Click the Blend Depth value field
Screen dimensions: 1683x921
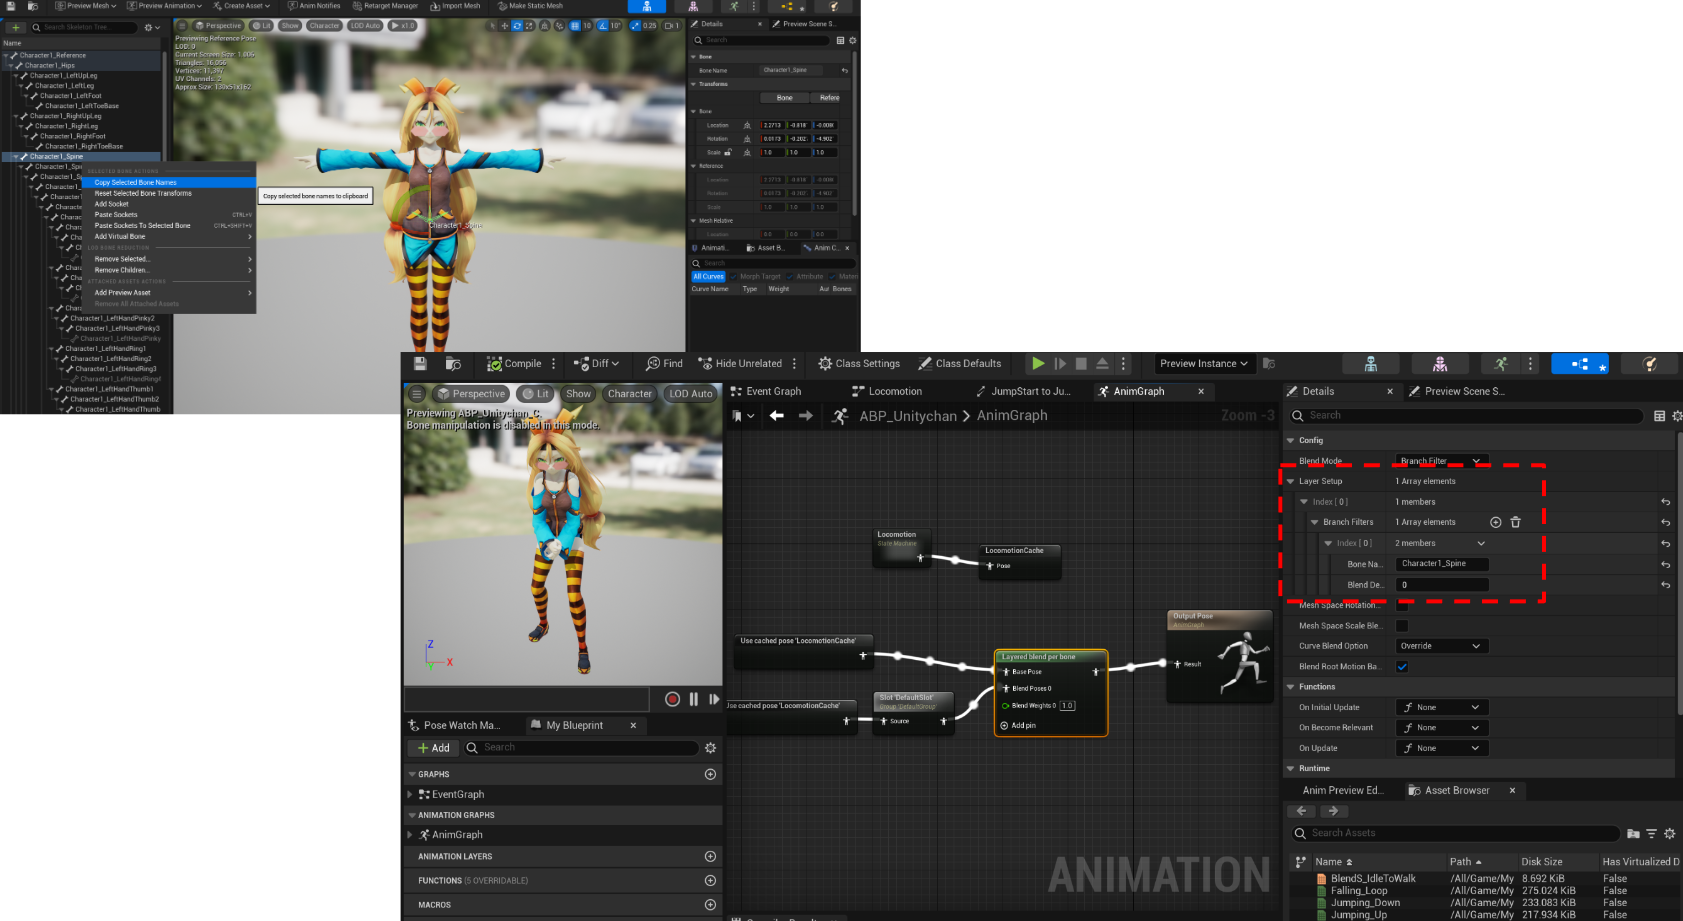(1441, 585)
